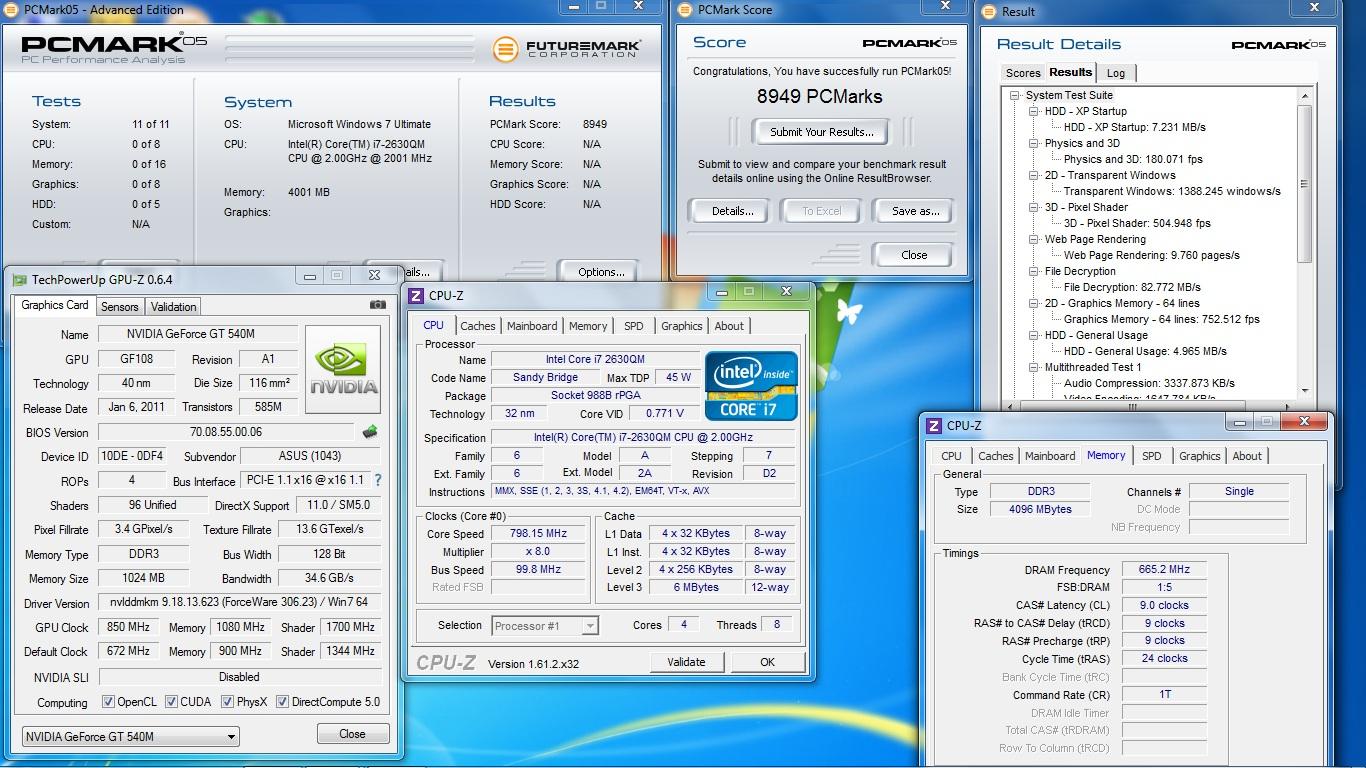Click the Futuremark Corporation logo
Image resolution: width=1366 pixels, height=768 pixels.
point(566,48)
